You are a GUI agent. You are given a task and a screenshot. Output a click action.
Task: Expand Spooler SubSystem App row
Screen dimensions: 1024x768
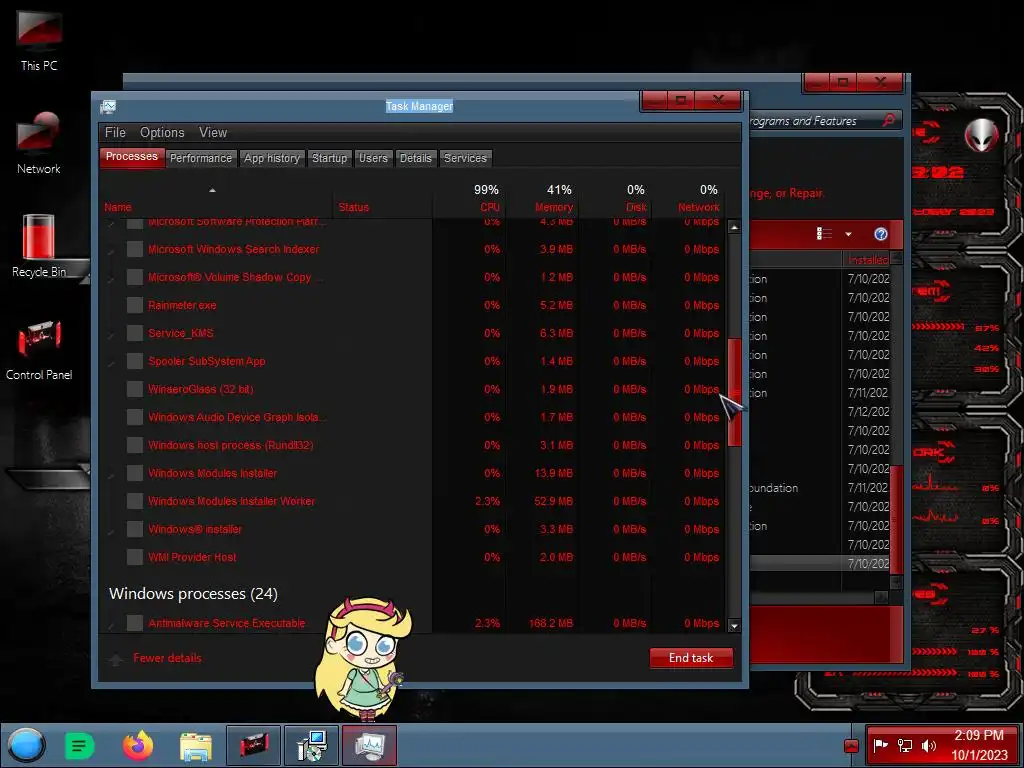[x=112, y=362]
